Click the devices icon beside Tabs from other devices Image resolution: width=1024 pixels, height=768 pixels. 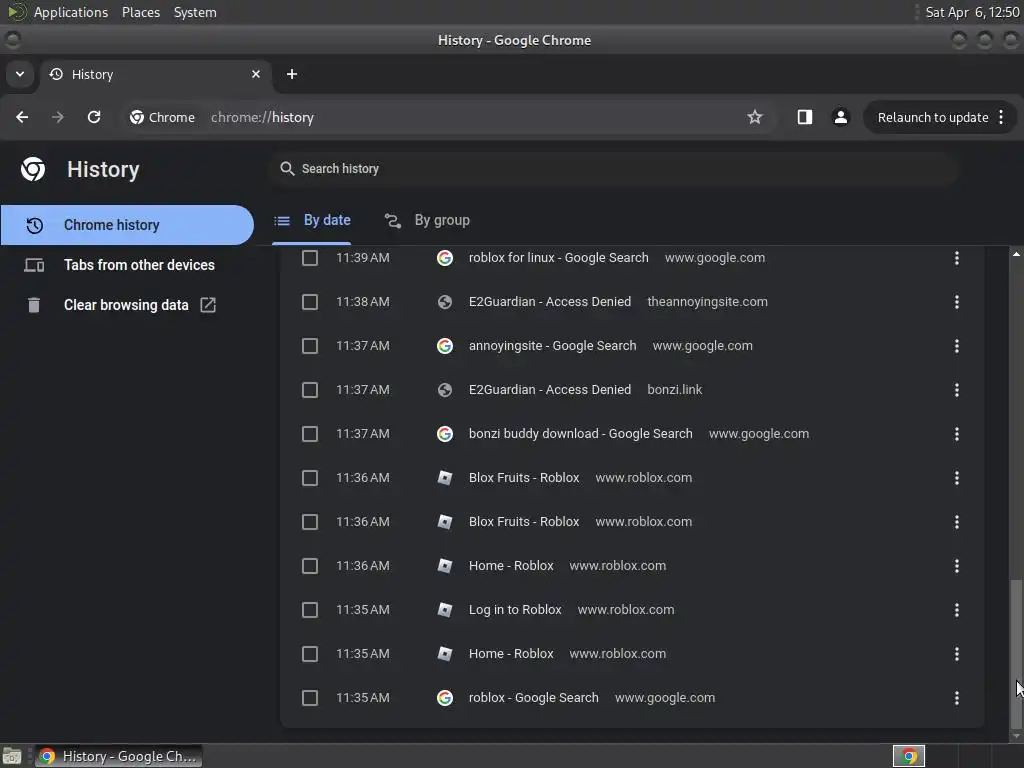(34, 265)
